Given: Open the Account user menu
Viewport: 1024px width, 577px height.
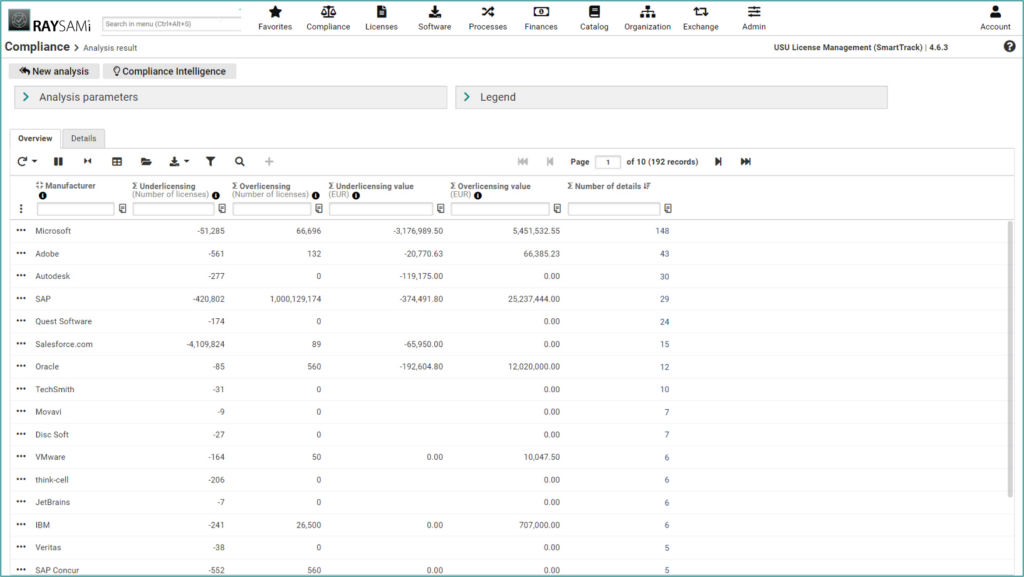Looking at the screenshot, I should click(x=995, y=18).
